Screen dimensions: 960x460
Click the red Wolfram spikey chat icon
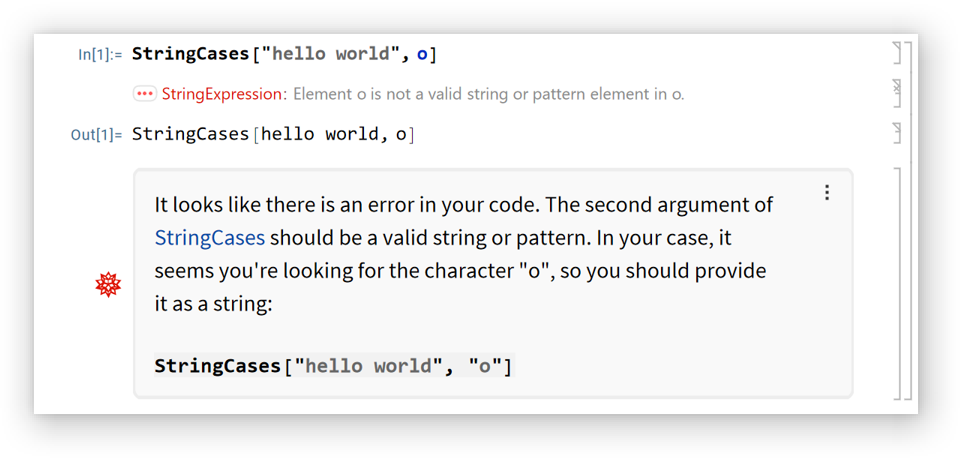click(108, 285)
